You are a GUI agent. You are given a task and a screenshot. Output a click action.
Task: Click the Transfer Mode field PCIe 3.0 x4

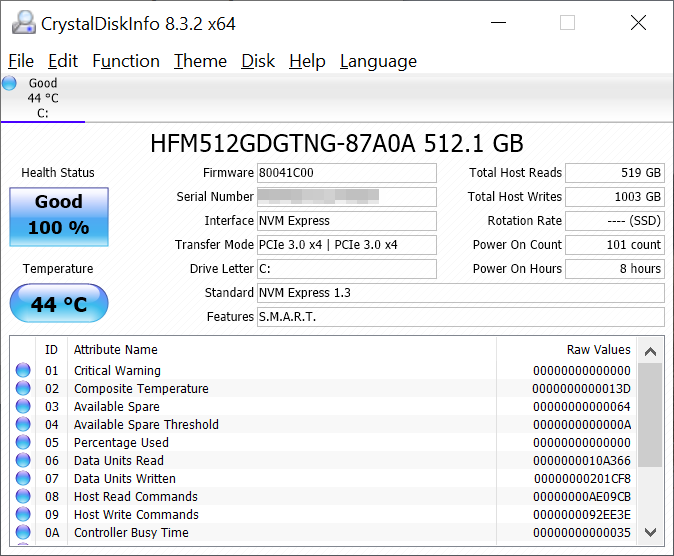[x=346, y=245]
